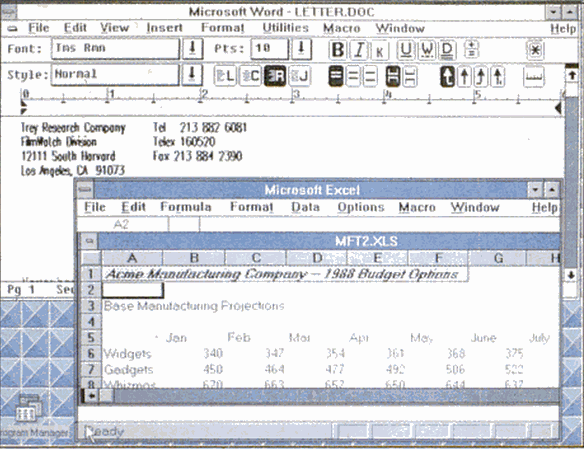Screen dimensions: 584x449
Task: Open the Word document control menu box
Action: click(12, 29)
